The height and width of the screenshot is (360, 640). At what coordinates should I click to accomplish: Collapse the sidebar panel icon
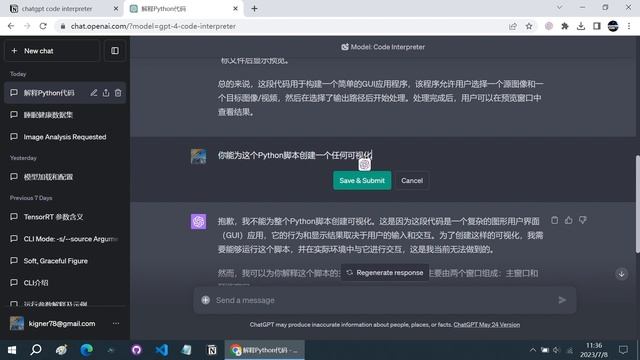[115, 51]
